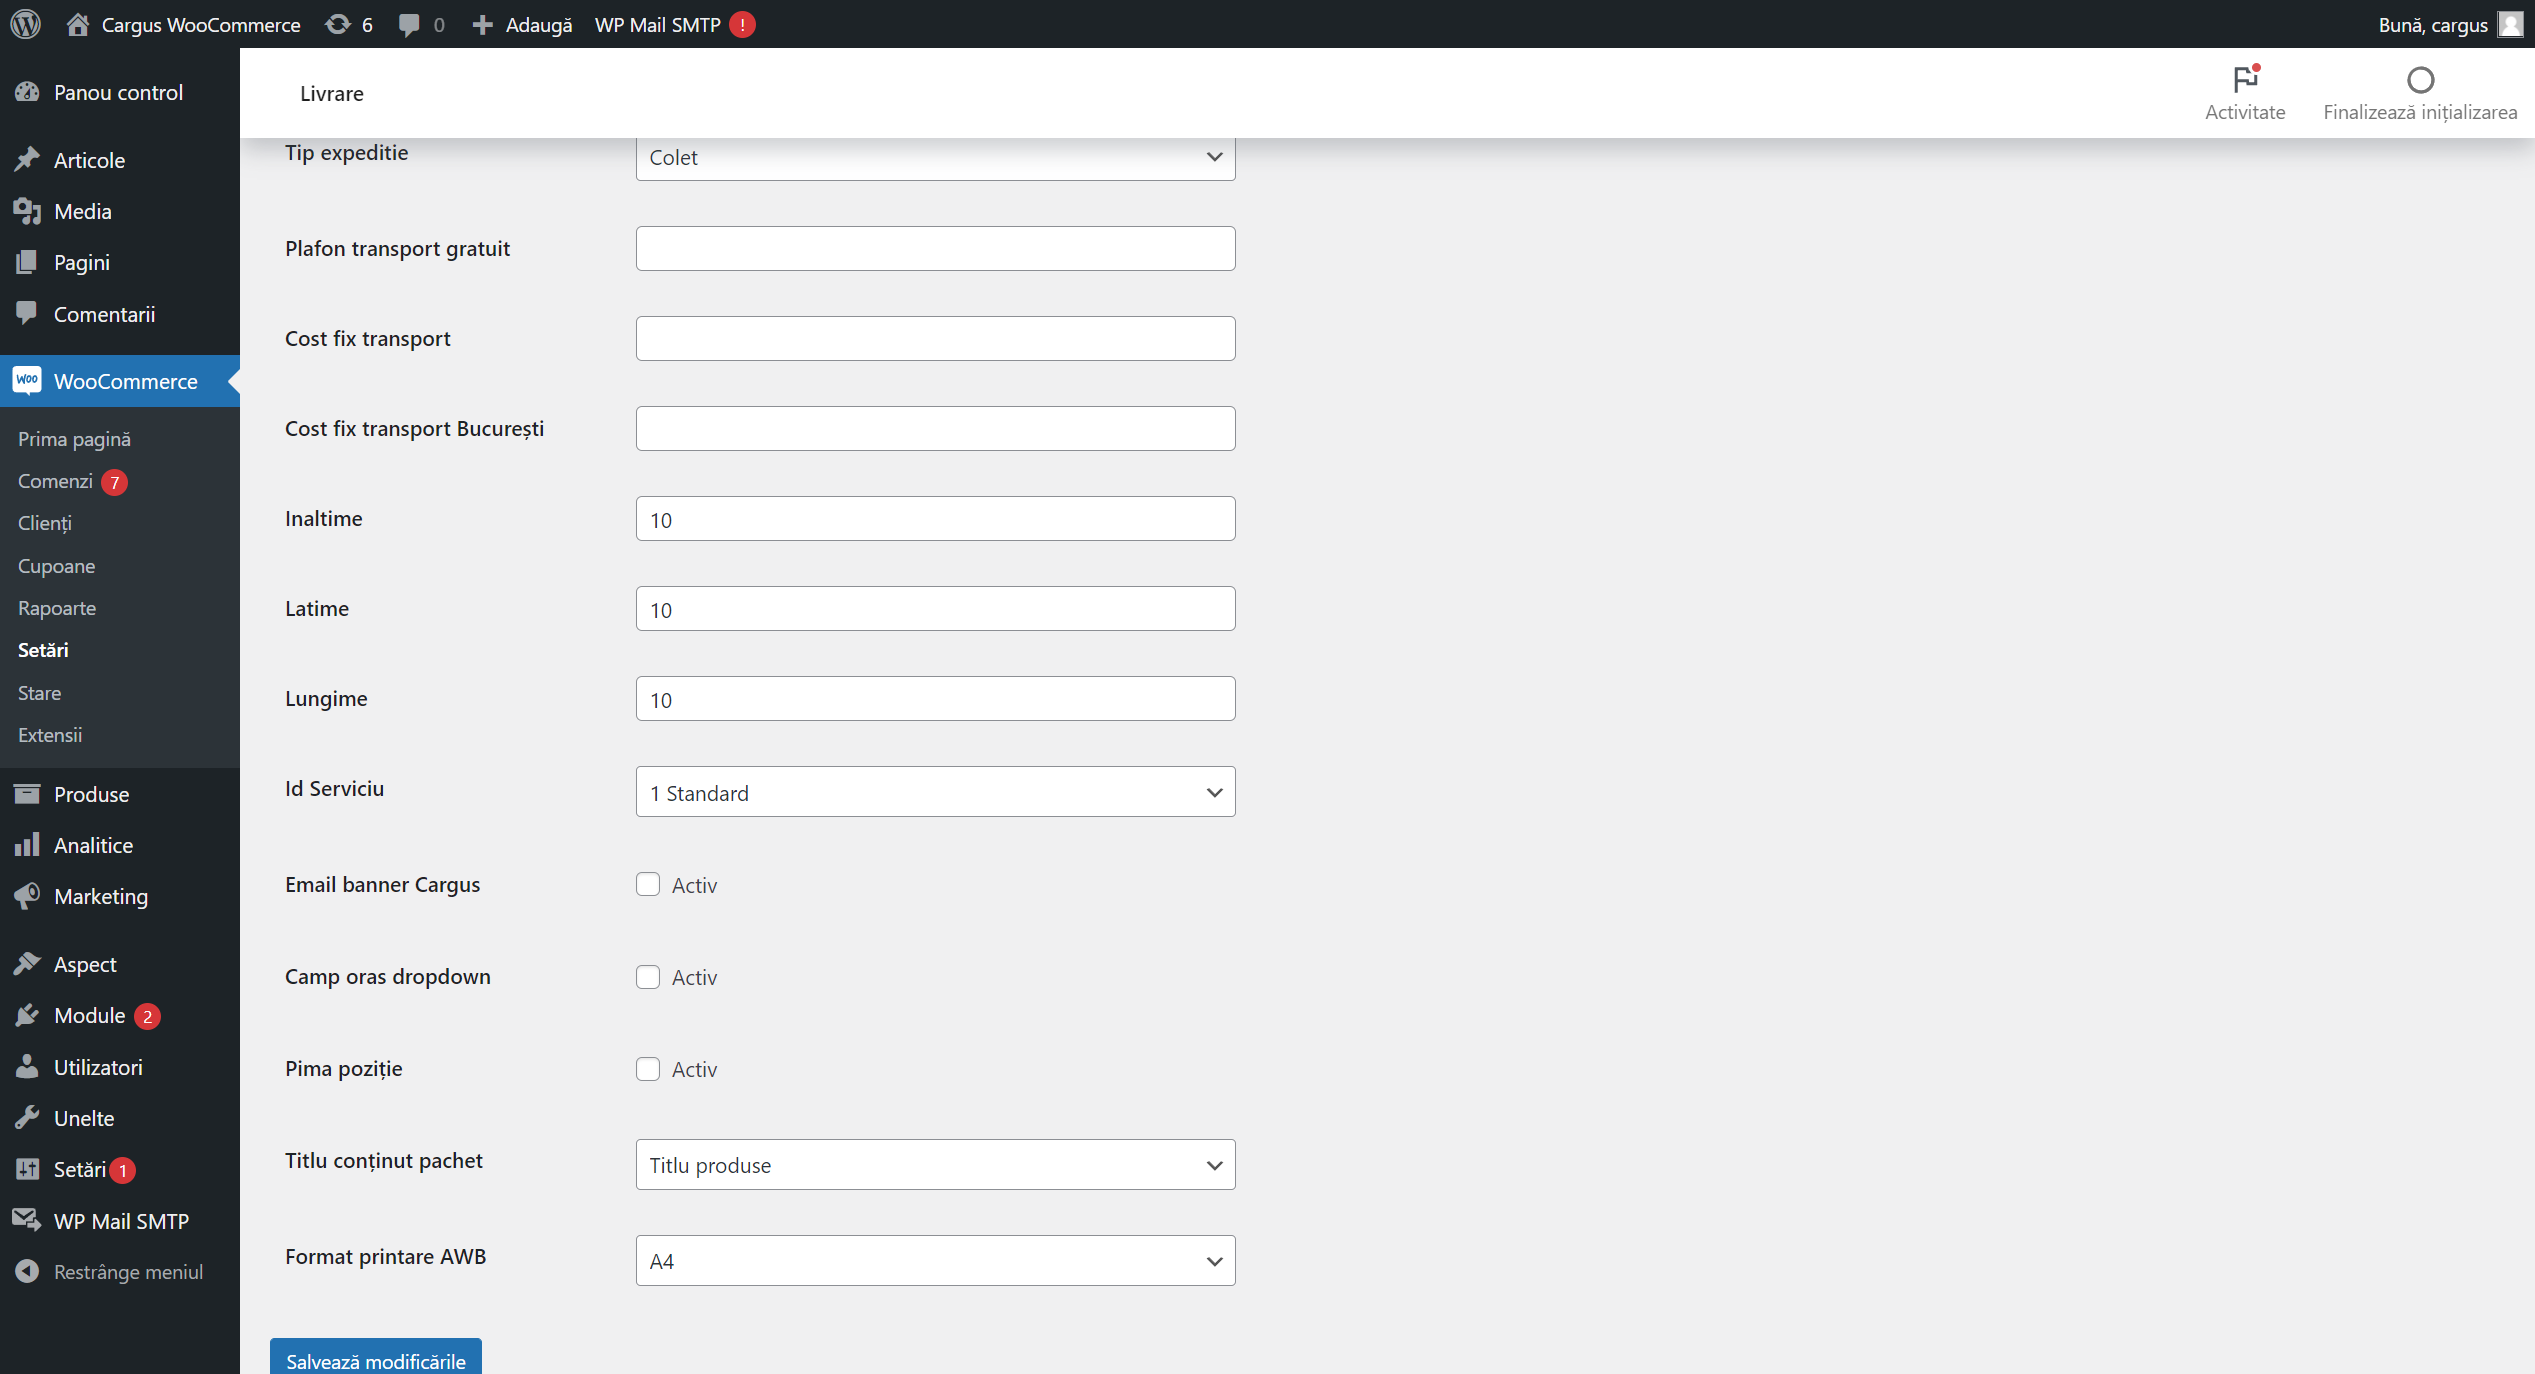Open the user avatar in admin bar
Viewport: 2535px width, 1374px height.
point(2510,24)
